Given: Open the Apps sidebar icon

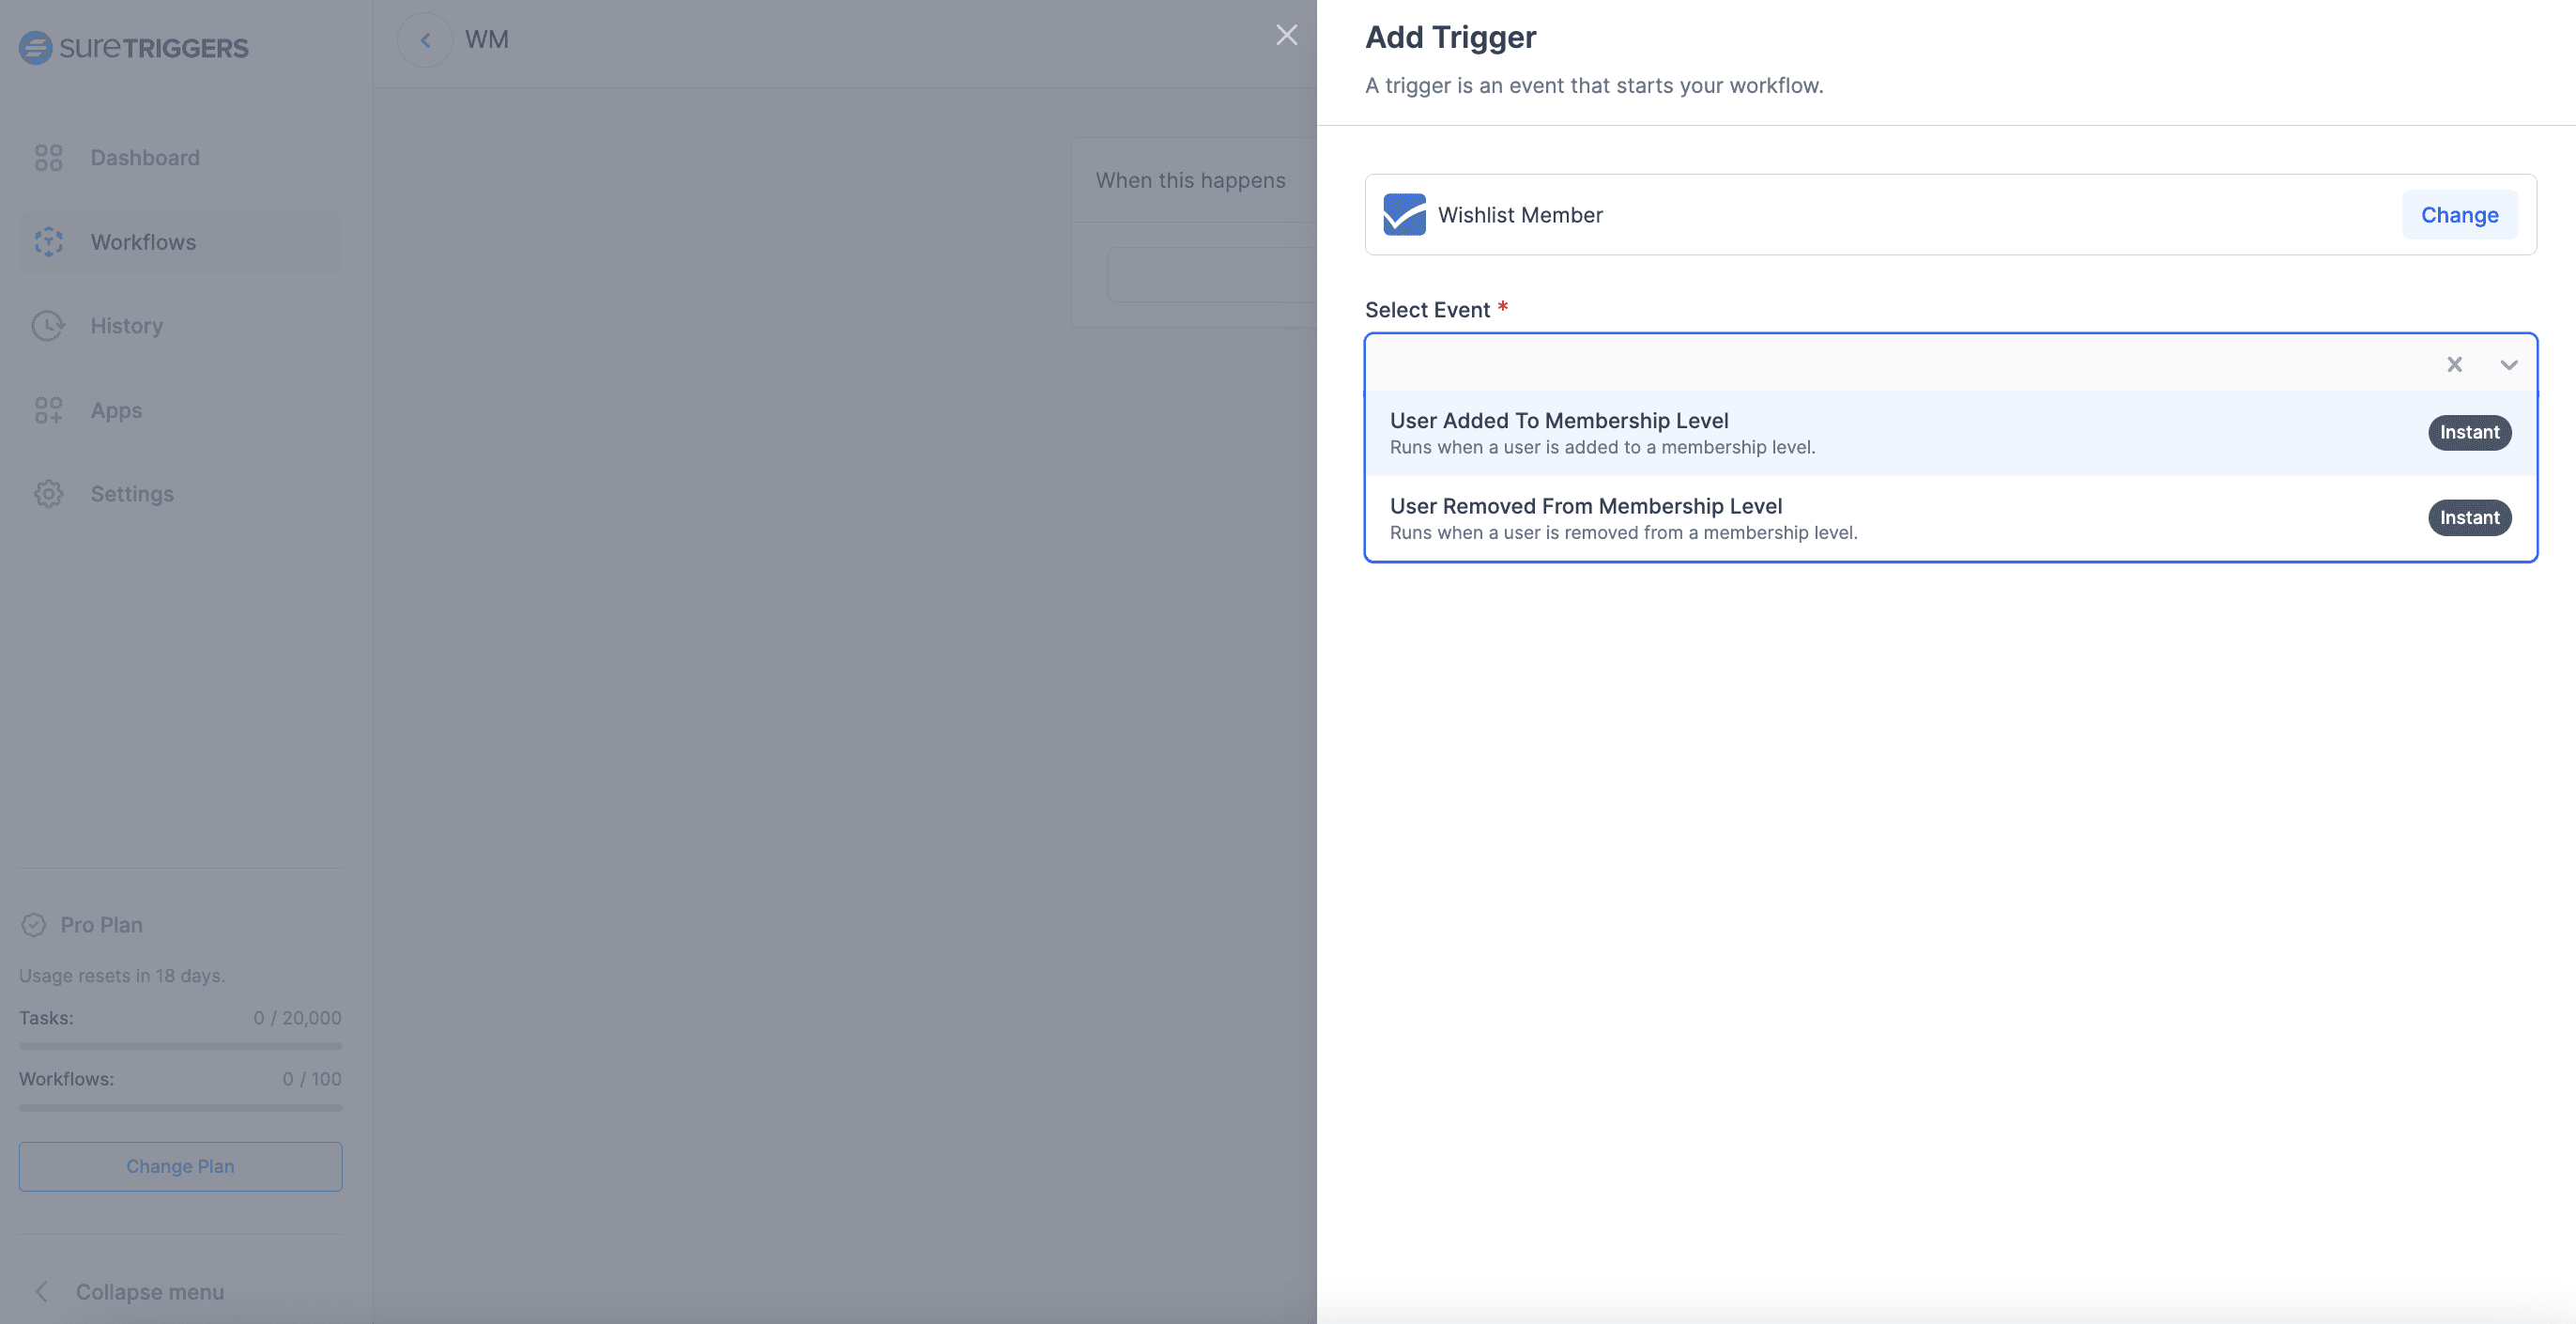Looking at the screenshot, I should pyautogui.click(x=48, y=410).
